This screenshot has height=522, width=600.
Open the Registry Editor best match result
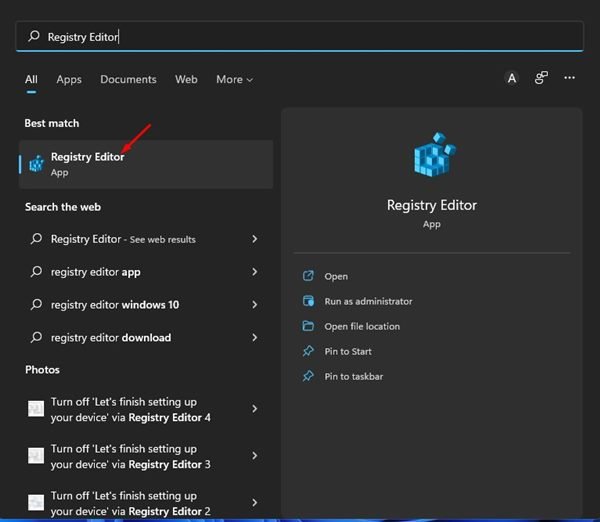(146, 164)
